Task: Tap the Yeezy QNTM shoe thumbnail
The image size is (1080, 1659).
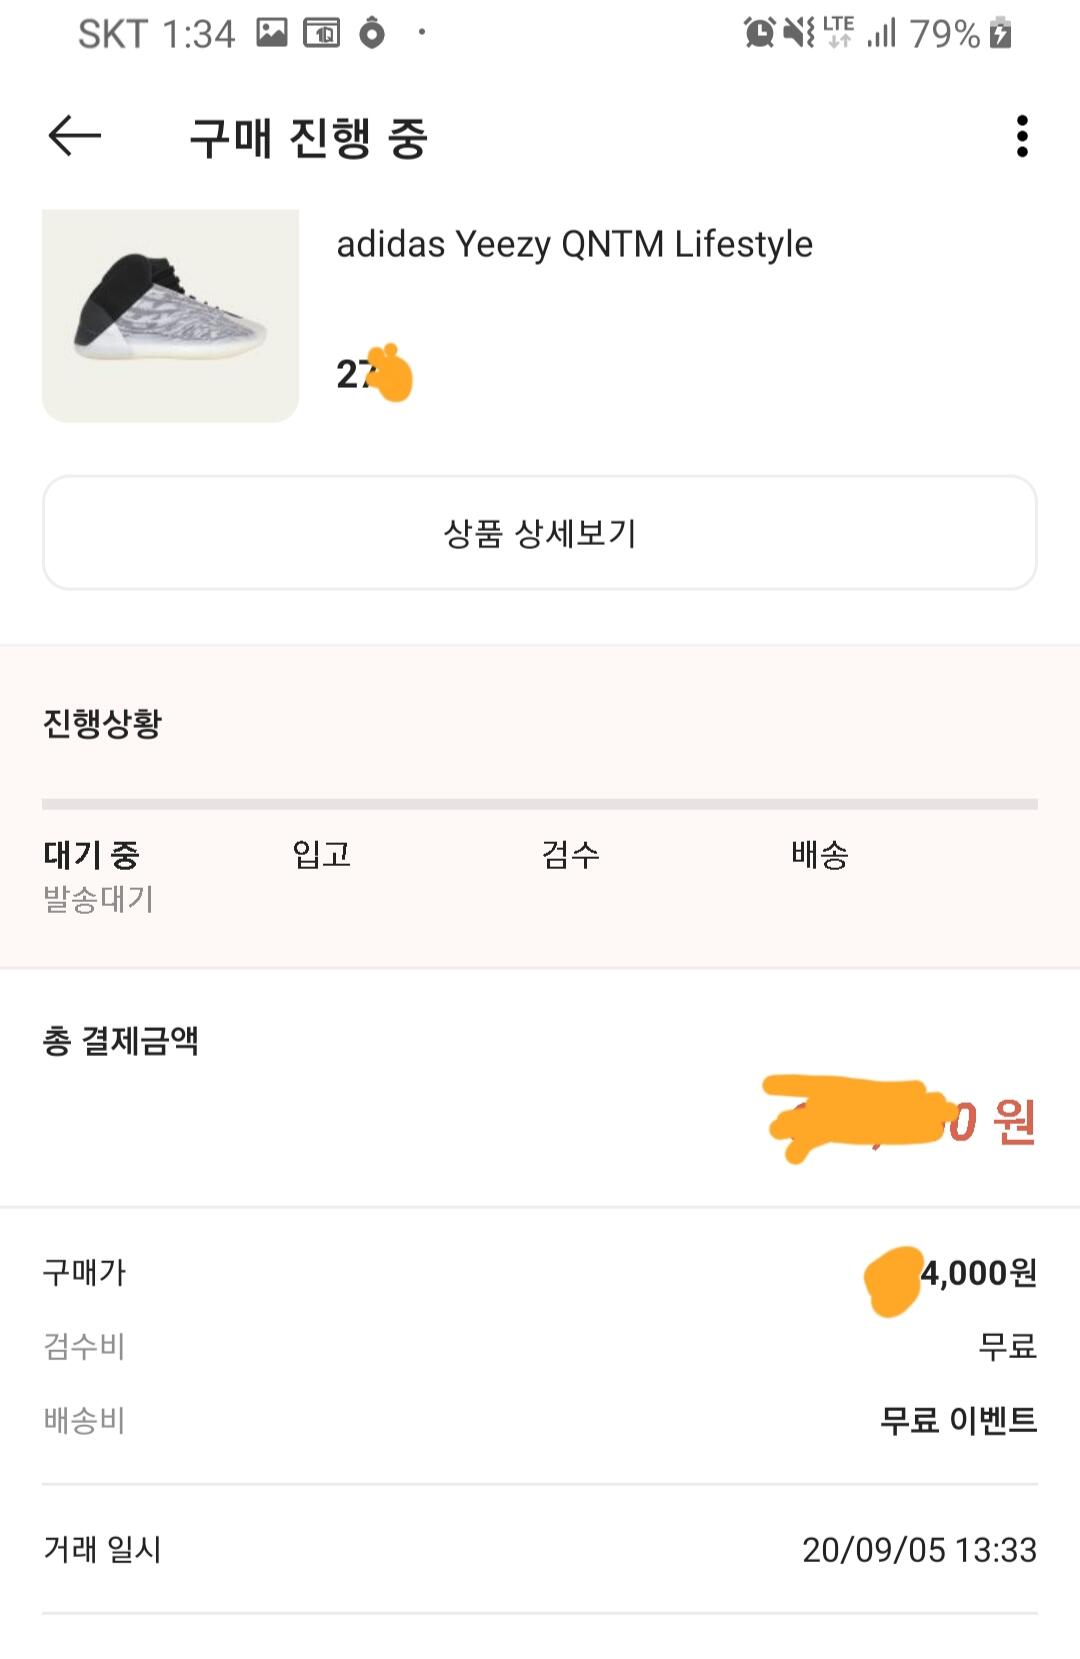Action: [170, 315]
